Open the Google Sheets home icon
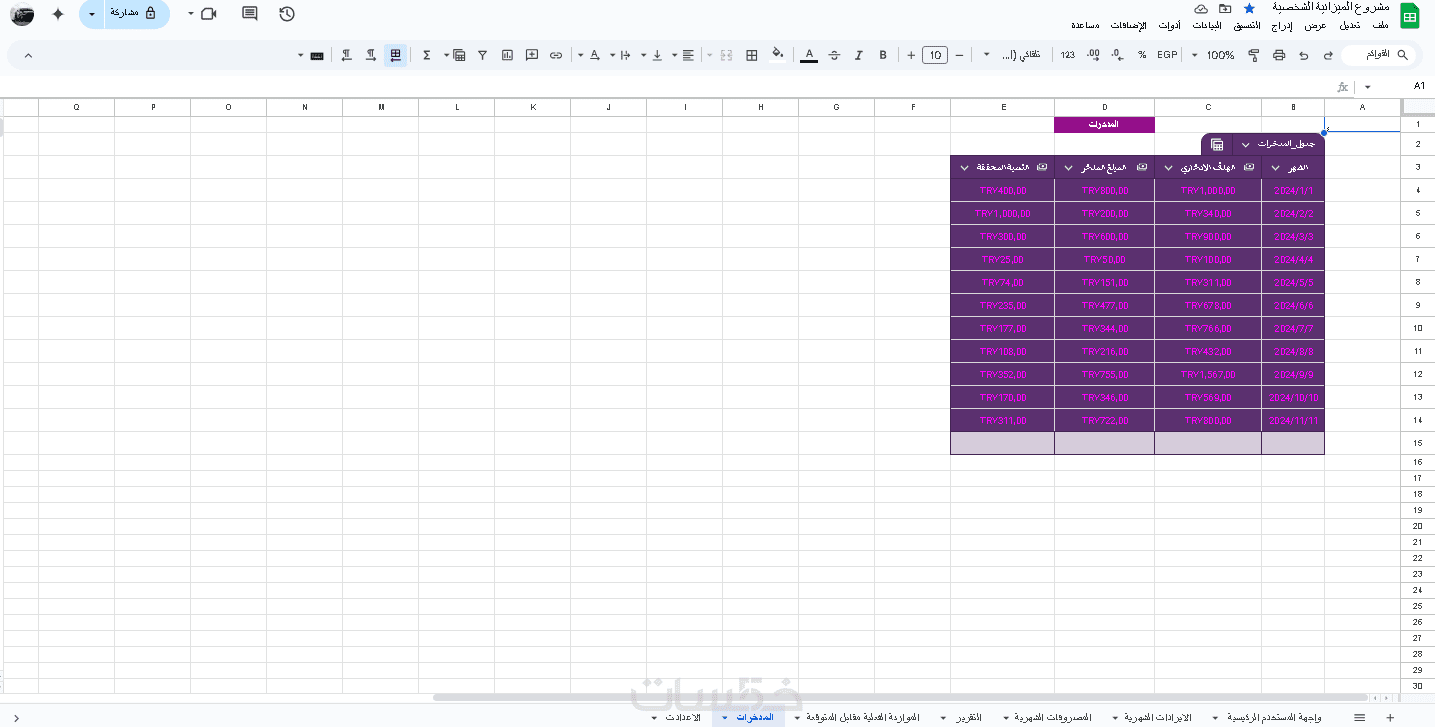This screenshot has height=727, width=1435. [x=1410, y=16]
